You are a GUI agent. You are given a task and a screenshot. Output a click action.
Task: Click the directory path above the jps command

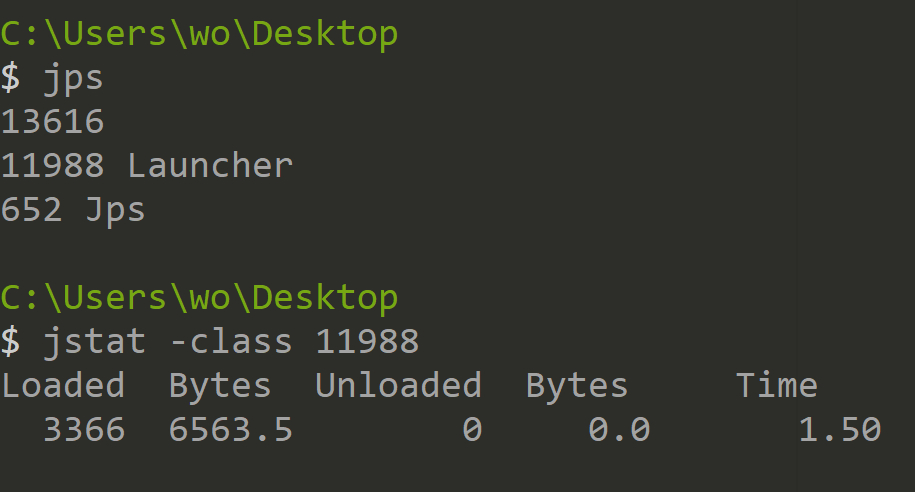(199, 33)
